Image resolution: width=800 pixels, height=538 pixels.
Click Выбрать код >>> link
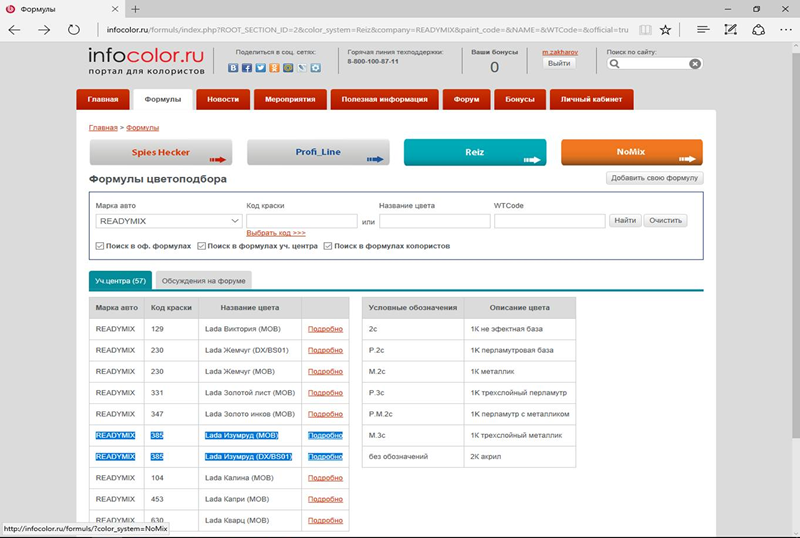(276, 233)
